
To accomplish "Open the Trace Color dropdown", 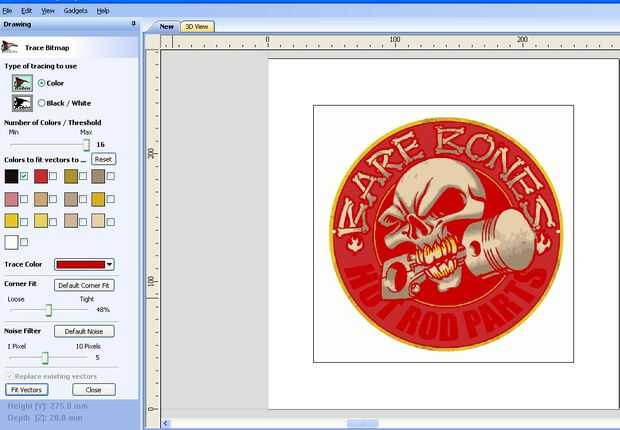I will click(x=110, y=264).
